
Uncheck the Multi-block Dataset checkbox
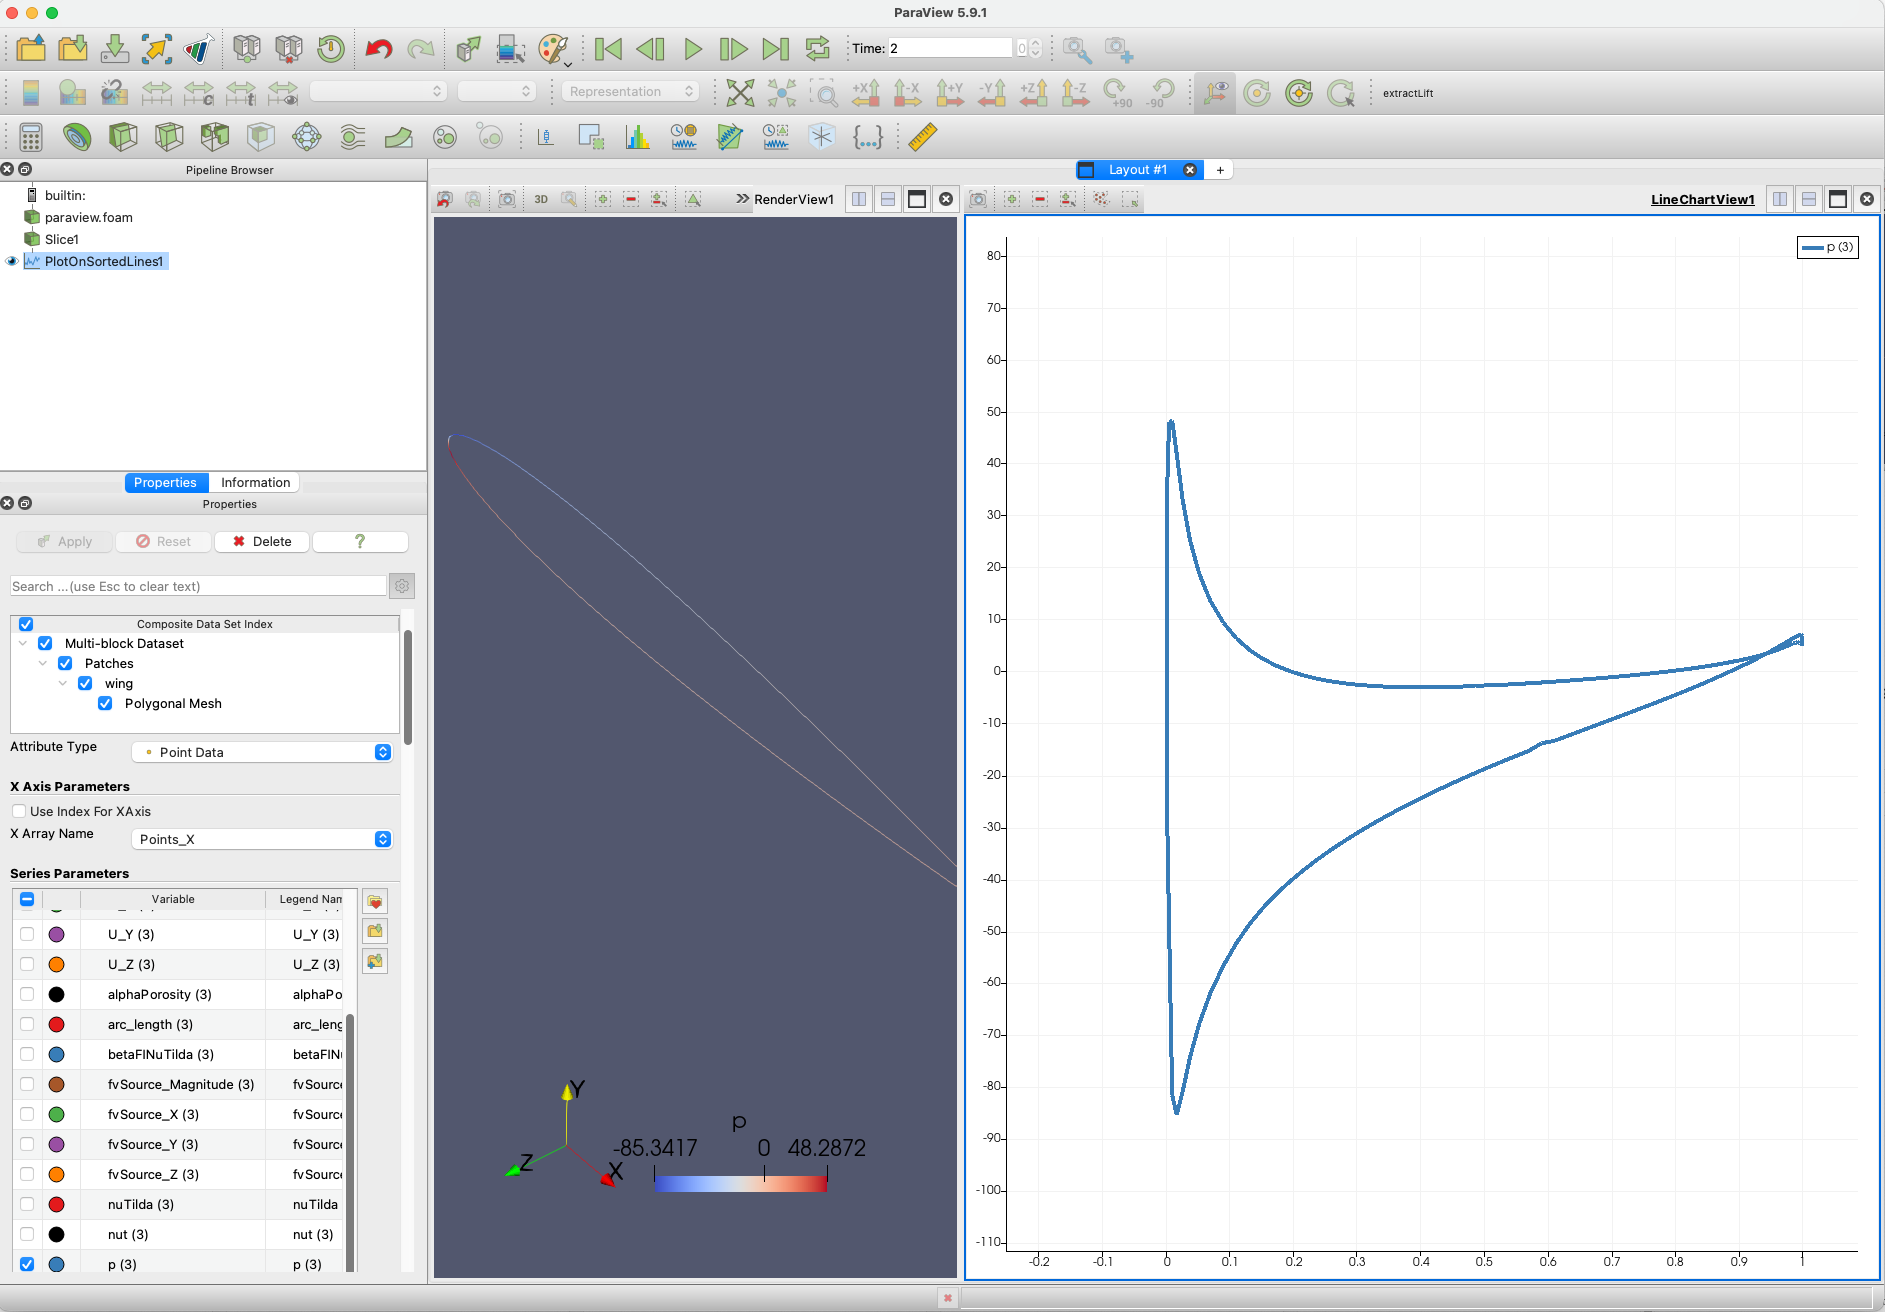45,643
